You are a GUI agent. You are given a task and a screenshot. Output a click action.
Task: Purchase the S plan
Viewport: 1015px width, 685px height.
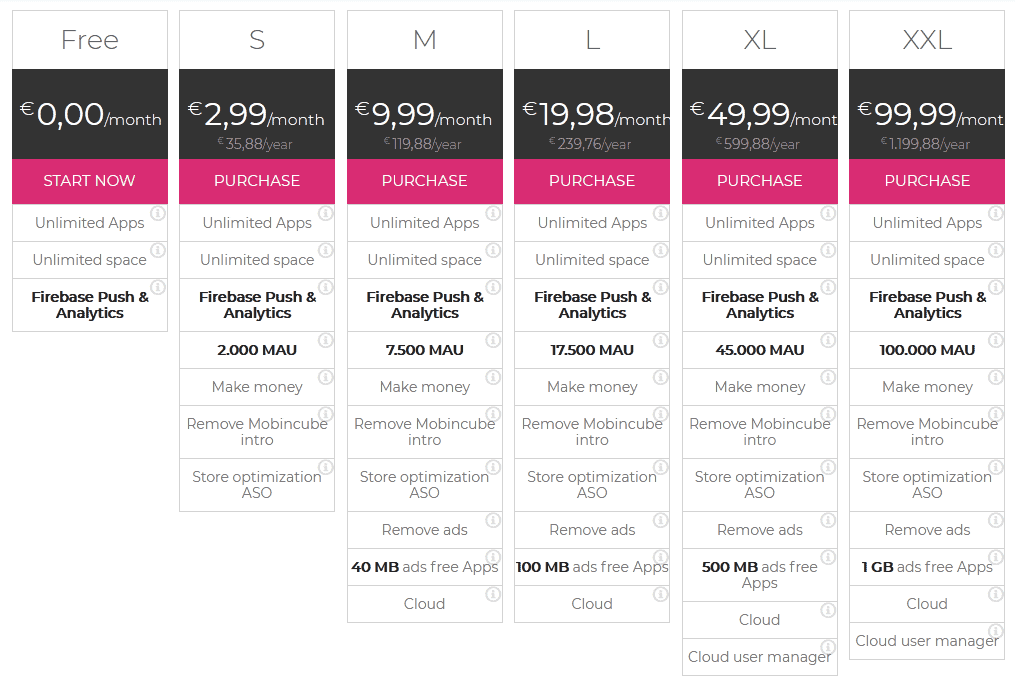(257, 182)
